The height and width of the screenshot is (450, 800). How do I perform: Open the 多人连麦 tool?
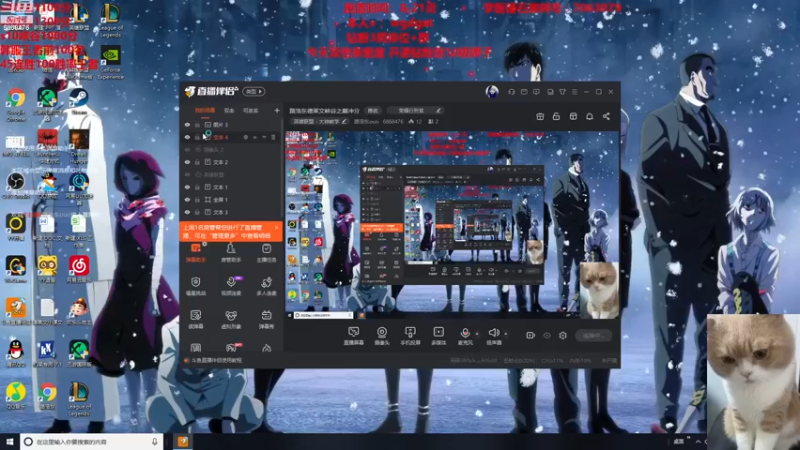[266, 286]
